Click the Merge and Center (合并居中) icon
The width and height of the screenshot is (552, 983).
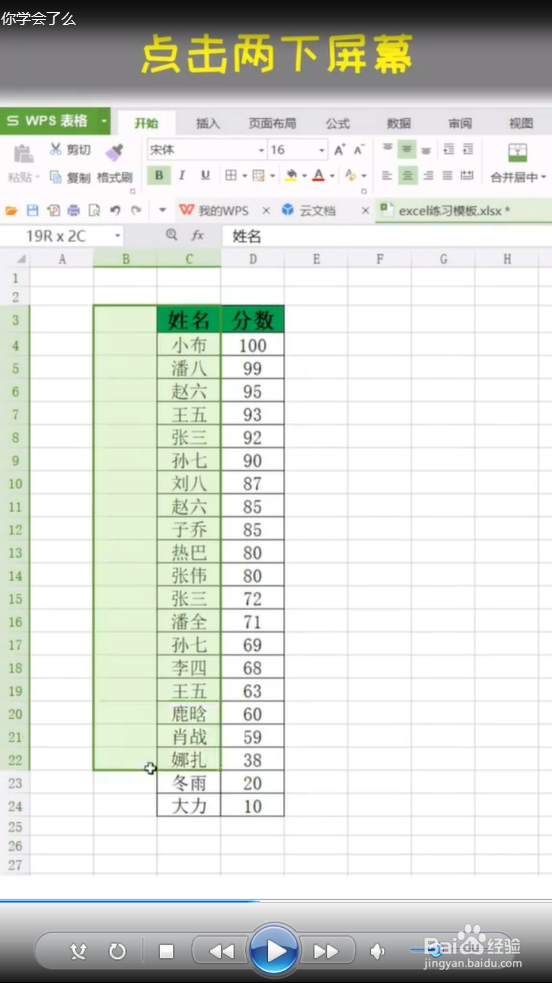pos(518,153)
